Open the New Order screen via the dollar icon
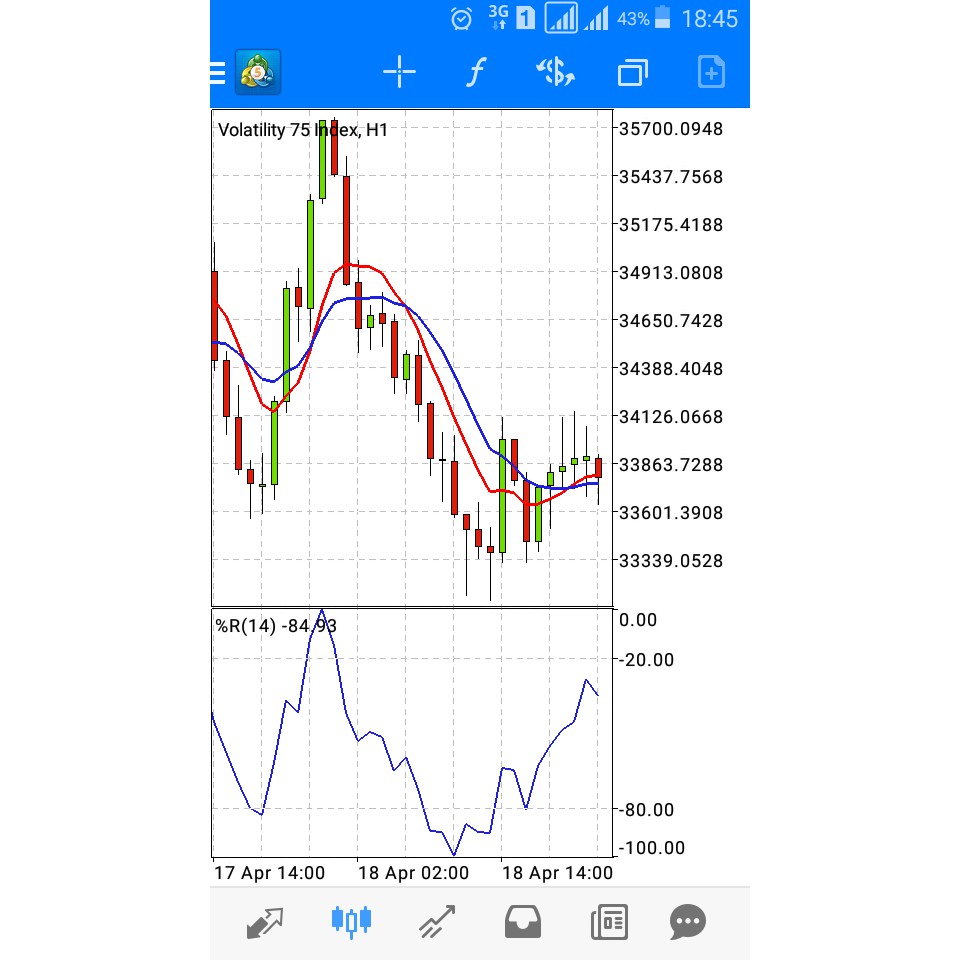 pos(555,71)
